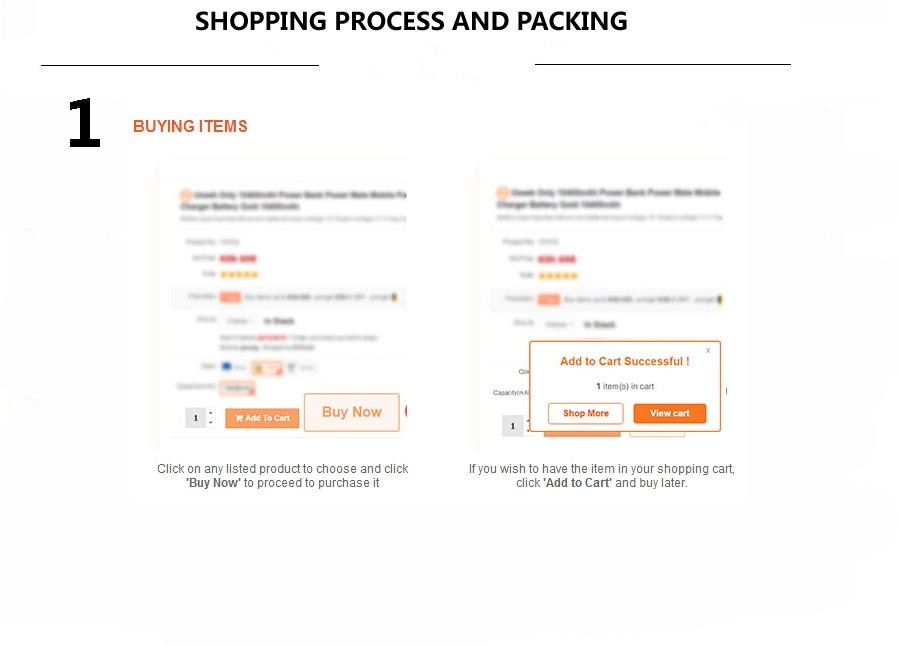Select the highlighted capacity option box
The height and width of the screenshot is (646, 900).
(x=237, y=388)
